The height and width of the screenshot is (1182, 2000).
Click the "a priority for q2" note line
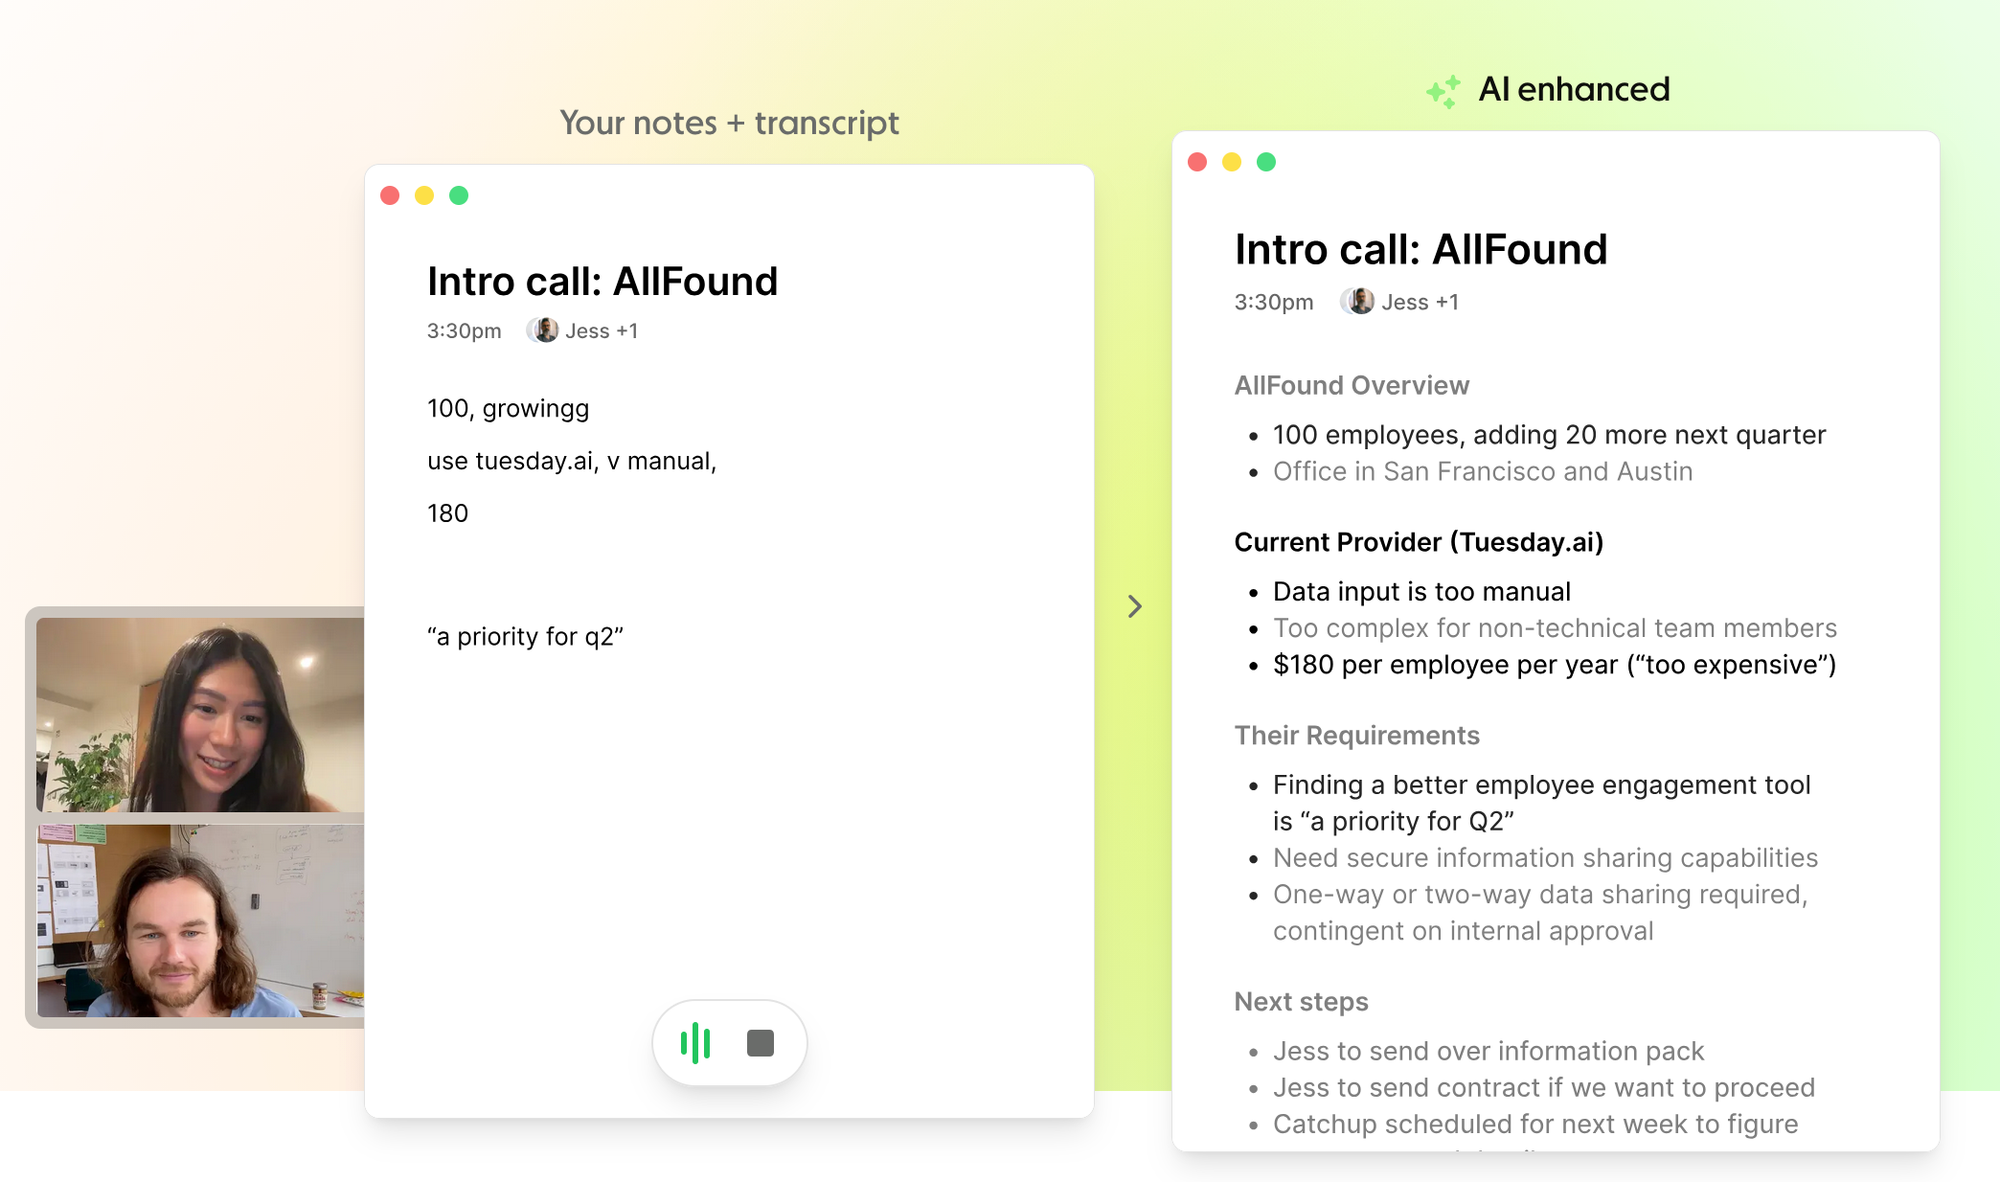(525, 637)
